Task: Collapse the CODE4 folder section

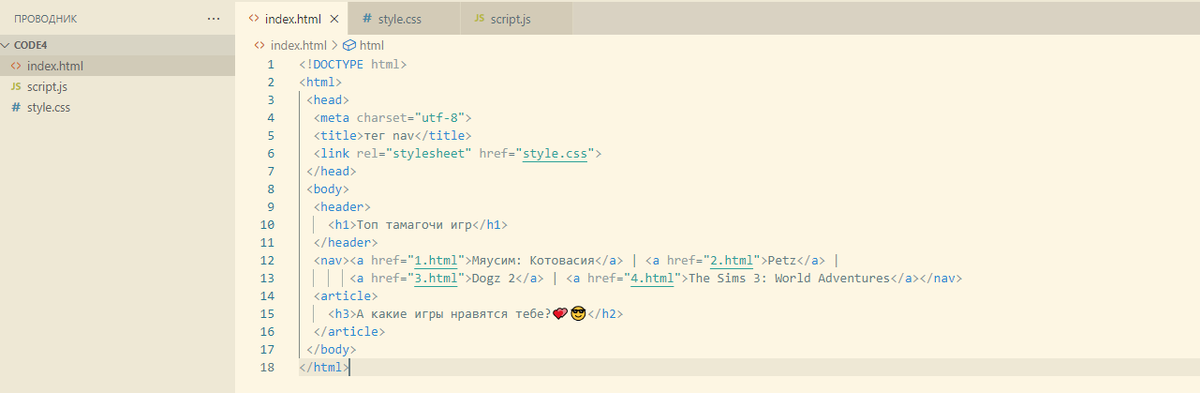Action: [117, 45]
